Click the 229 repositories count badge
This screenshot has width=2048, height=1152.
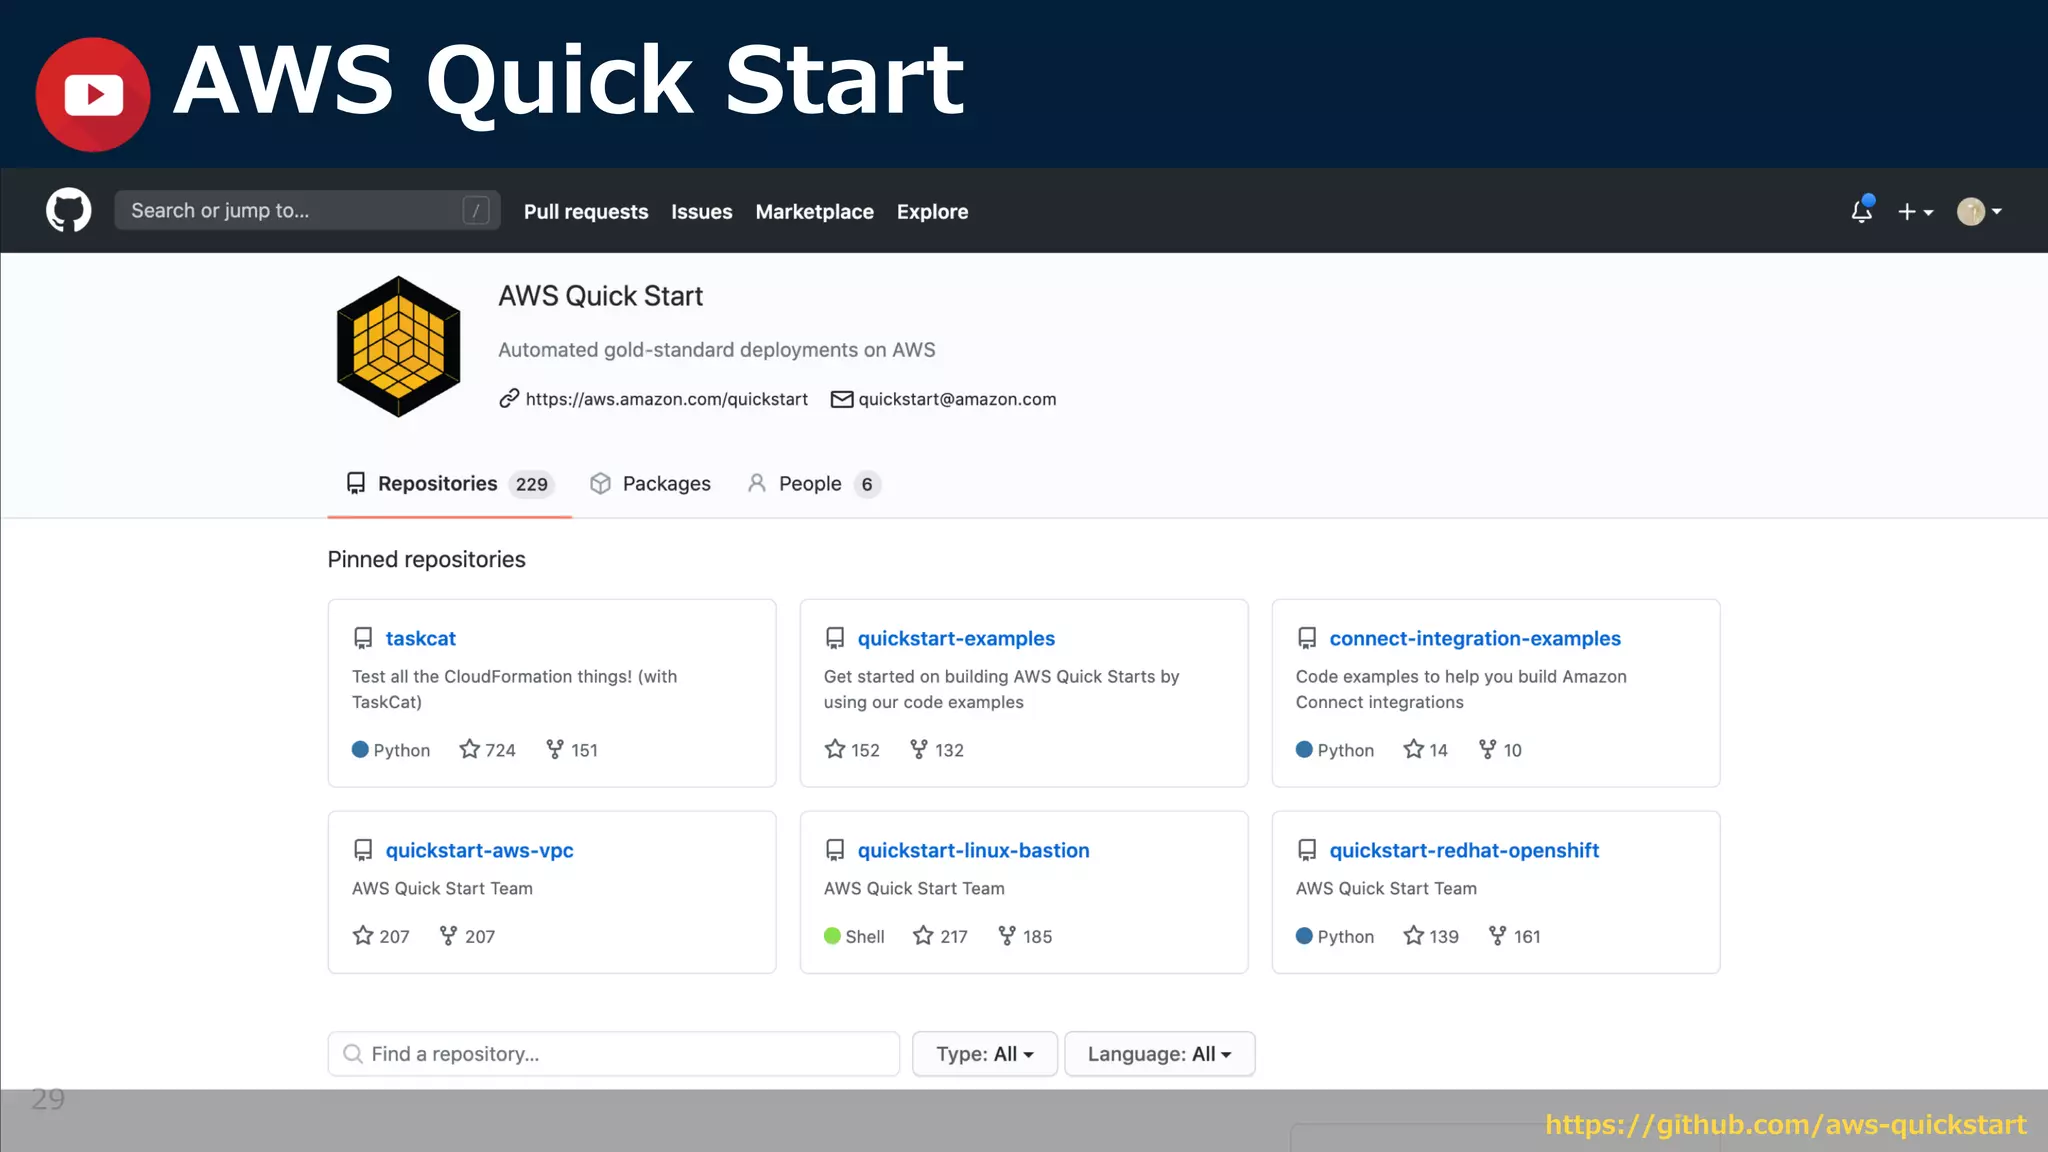tap(532, 484)
